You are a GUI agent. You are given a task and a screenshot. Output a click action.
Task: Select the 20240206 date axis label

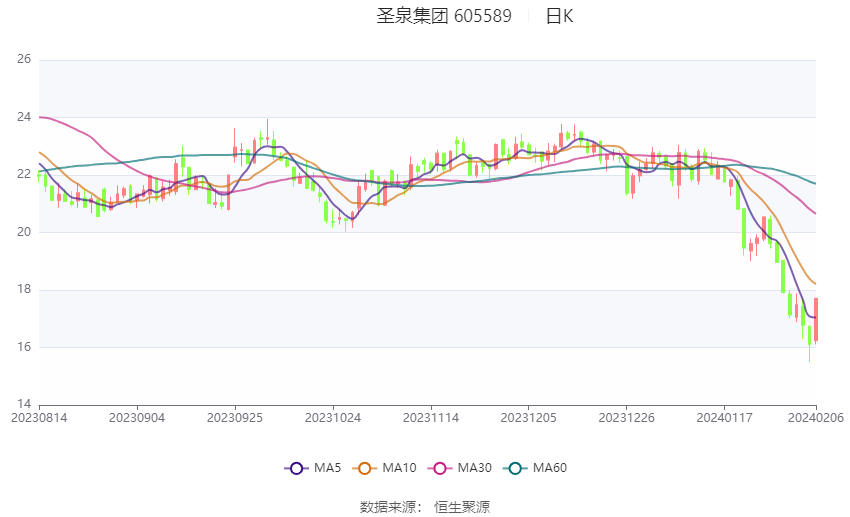[816, 418]
